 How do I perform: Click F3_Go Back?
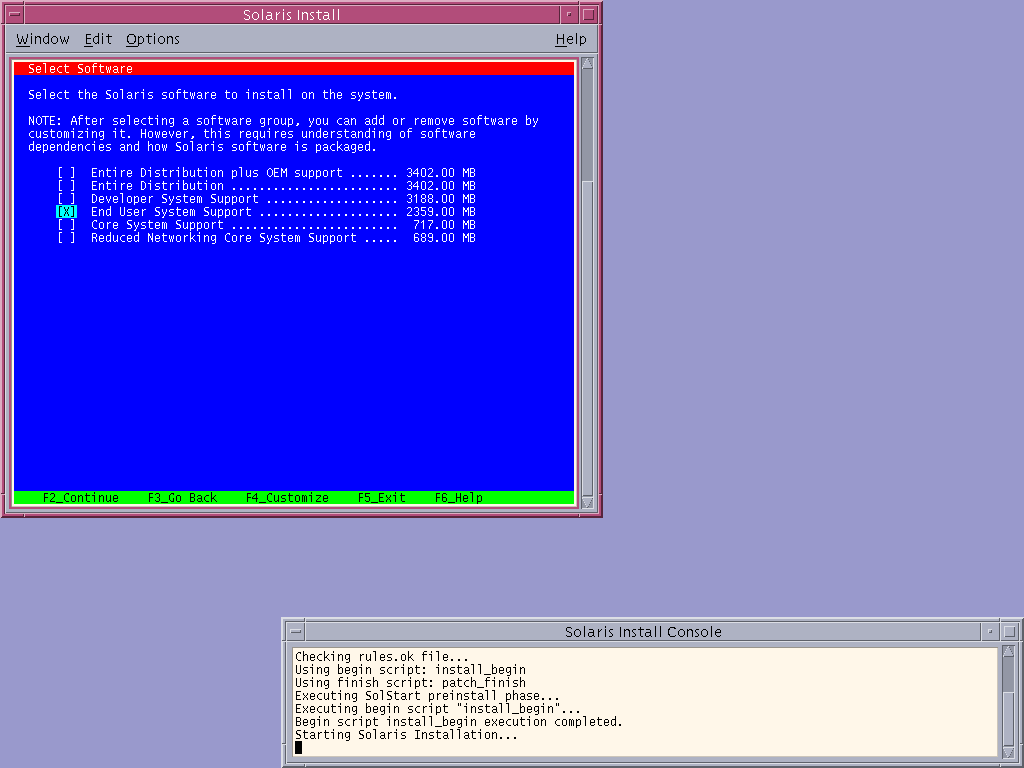tap(182, 498)
